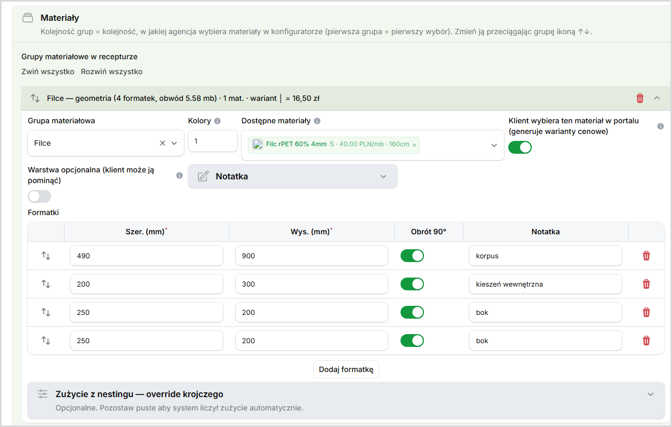Toggle Obrót 90° for korpus row

(x=412, y=256)
